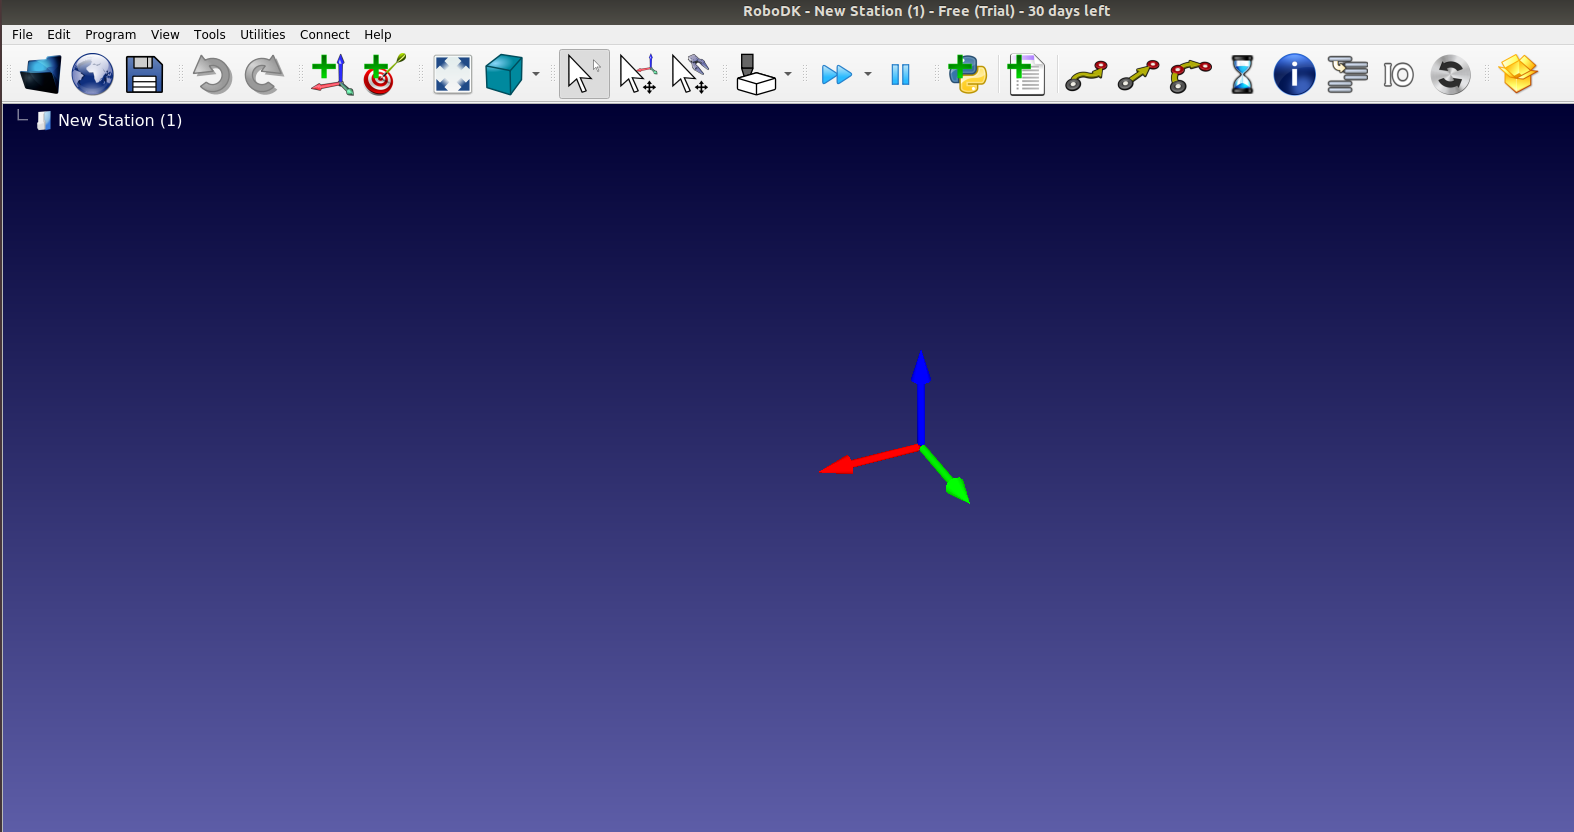Viewport: 1574px width, 832px height.
Task: Activate the Select cursor tool
Action: point(584,75)
